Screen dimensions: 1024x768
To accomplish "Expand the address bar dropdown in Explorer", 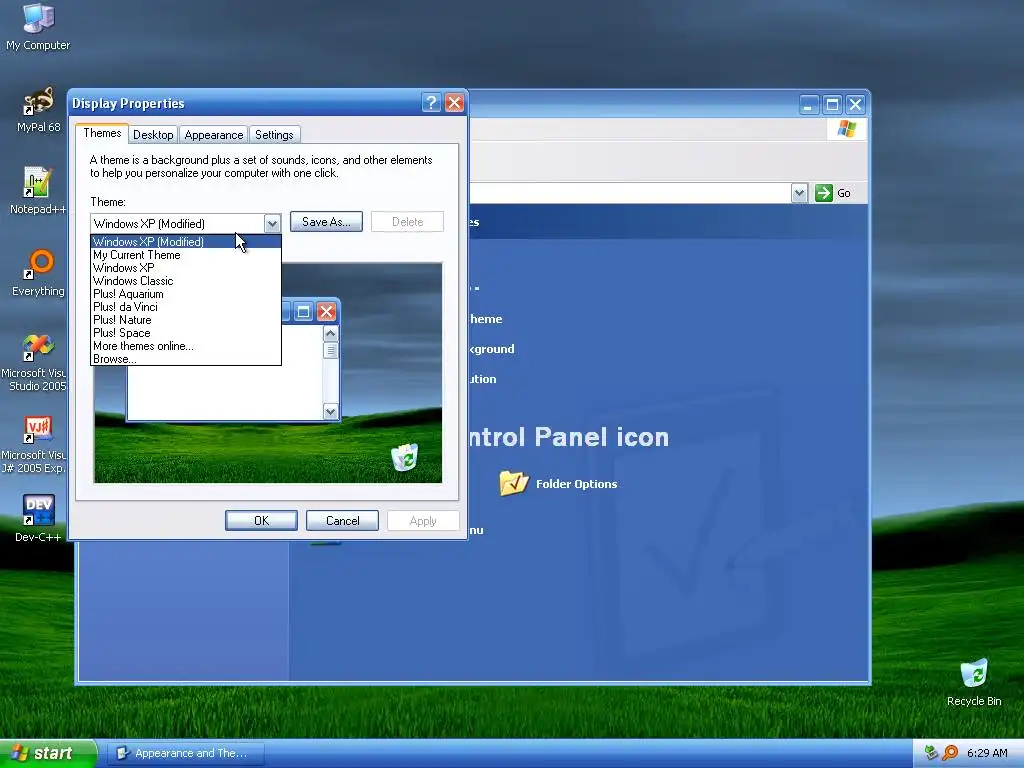I will (799, 193).
